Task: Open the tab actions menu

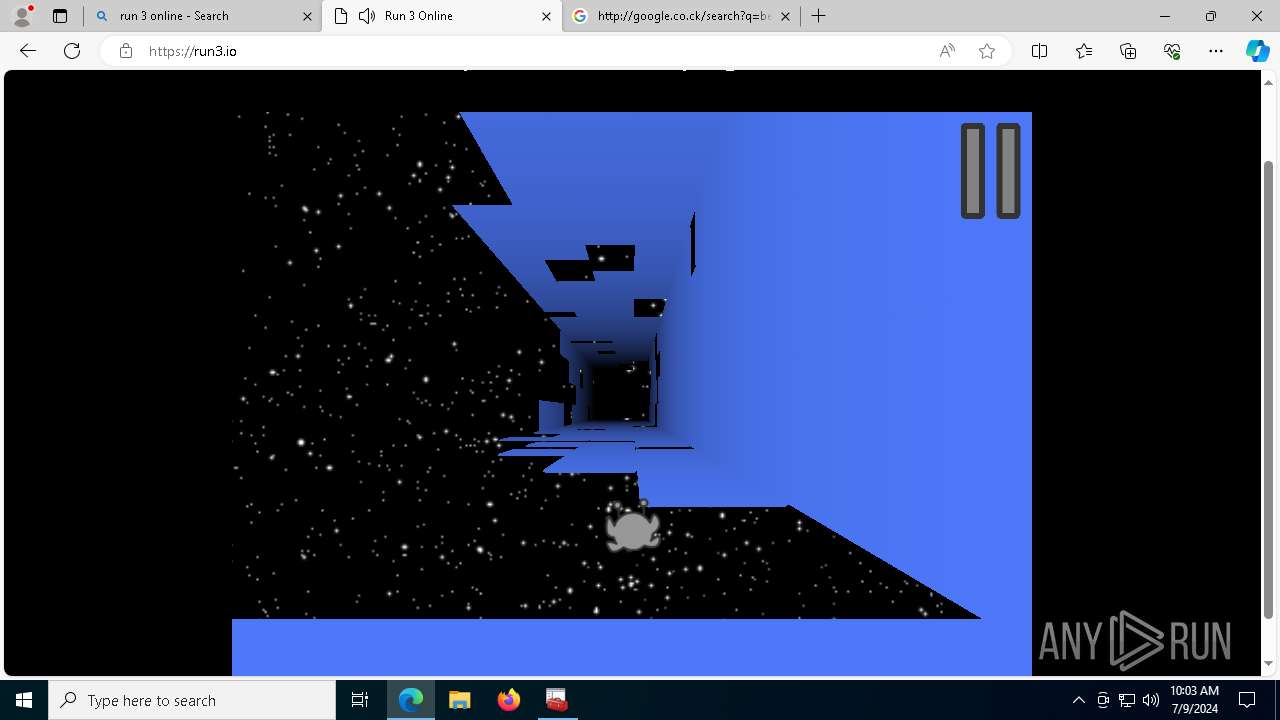Action: [60, 16]
